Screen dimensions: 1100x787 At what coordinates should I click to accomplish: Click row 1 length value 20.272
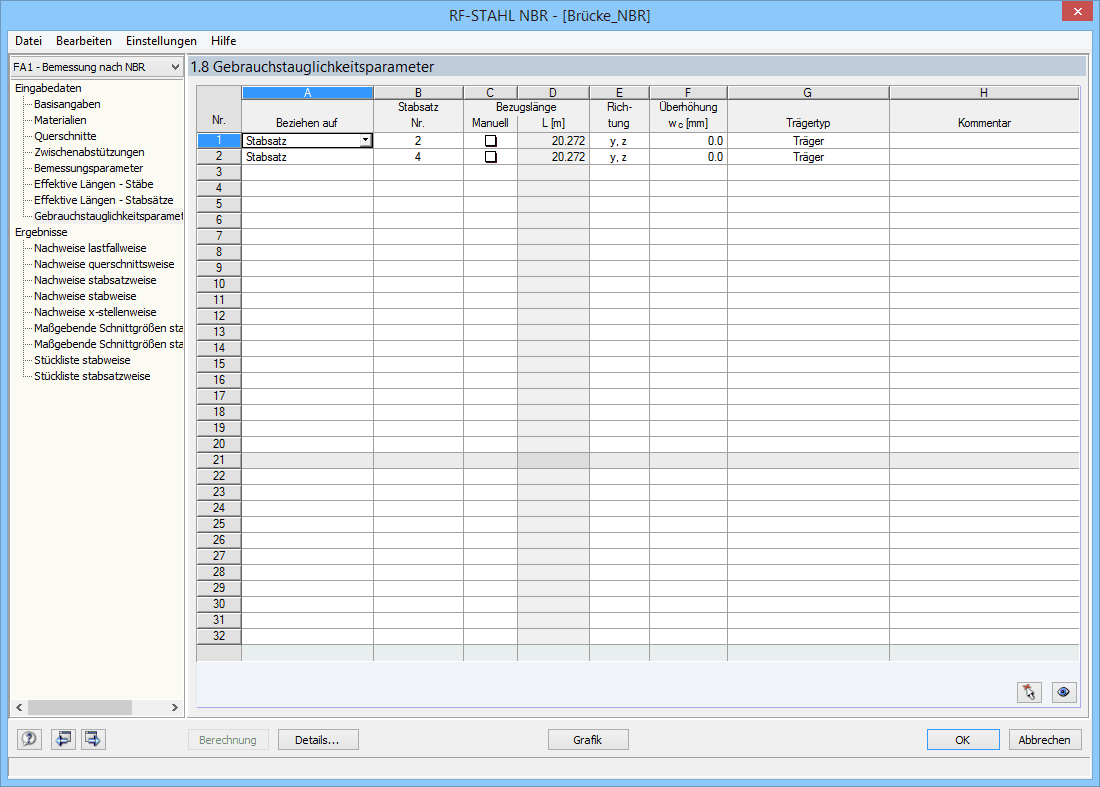coord(554,141)
